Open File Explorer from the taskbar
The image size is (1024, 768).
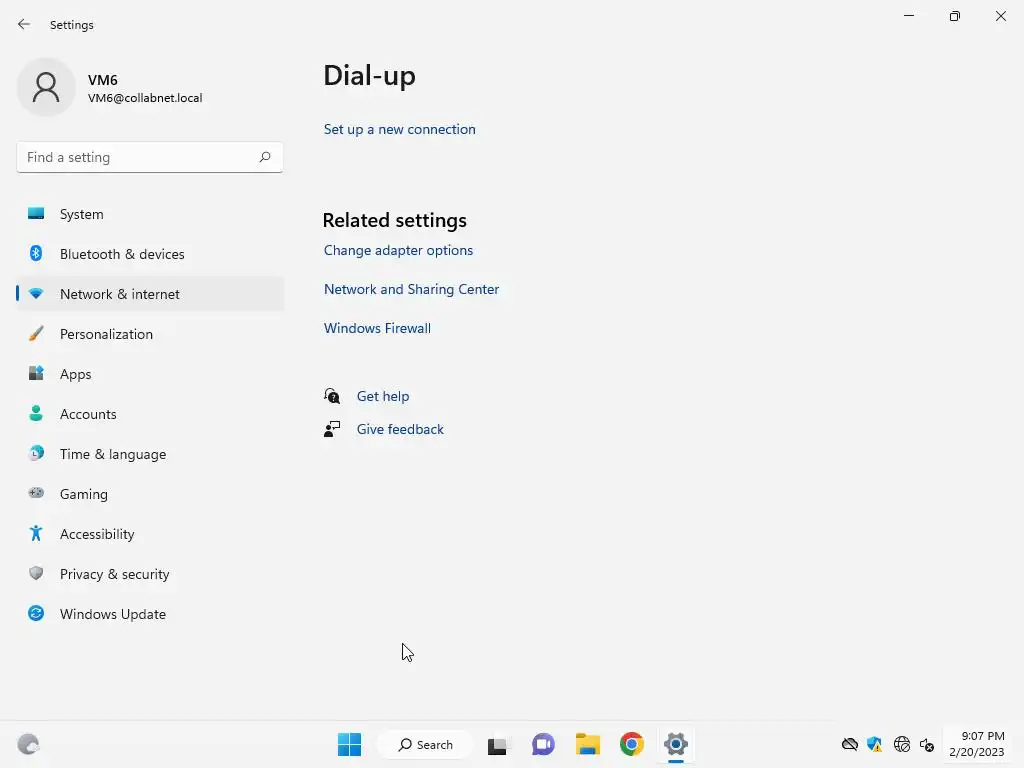tap(588, 744)
